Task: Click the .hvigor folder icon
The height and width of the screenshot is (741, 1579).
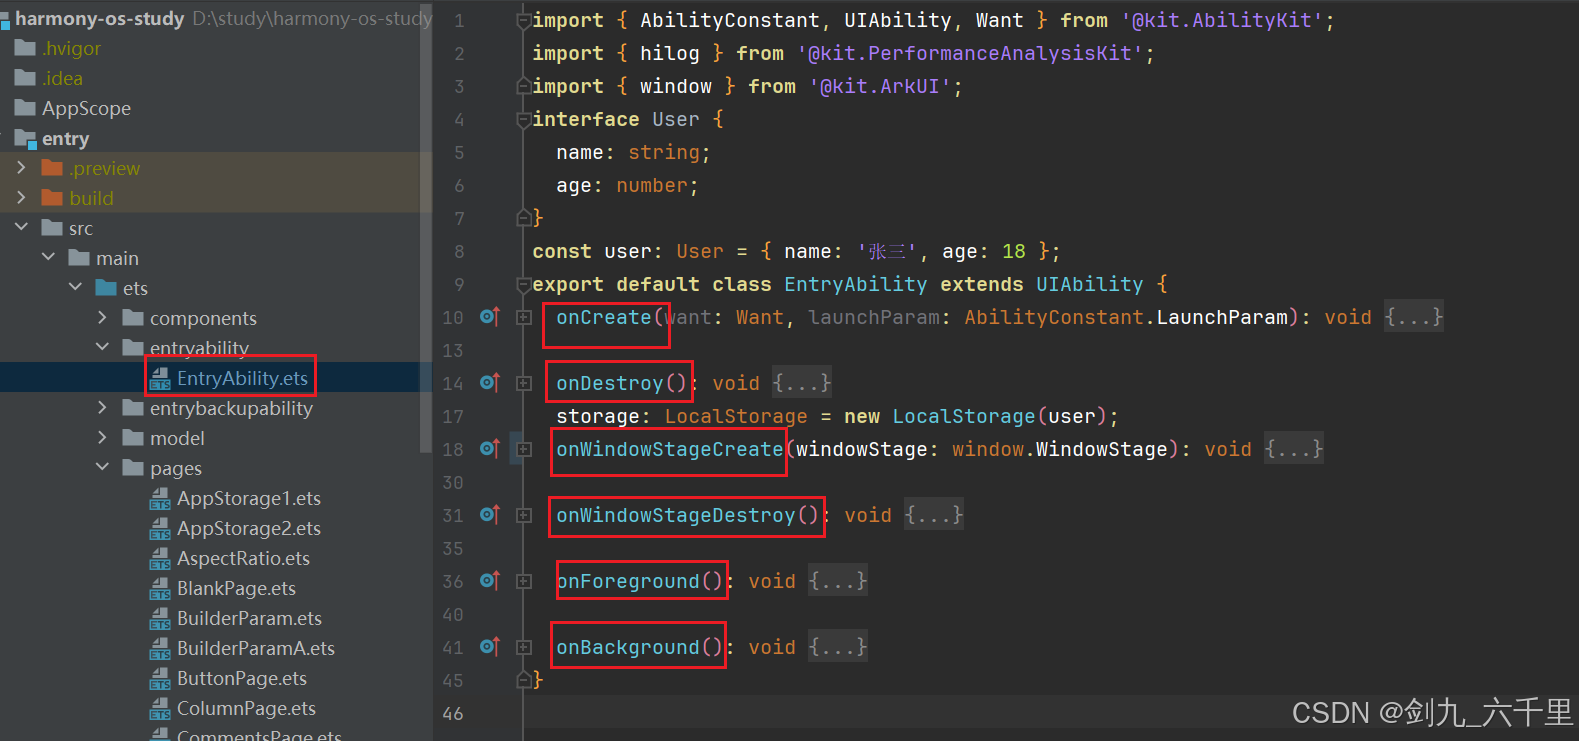Action: (x=26, y=48)
